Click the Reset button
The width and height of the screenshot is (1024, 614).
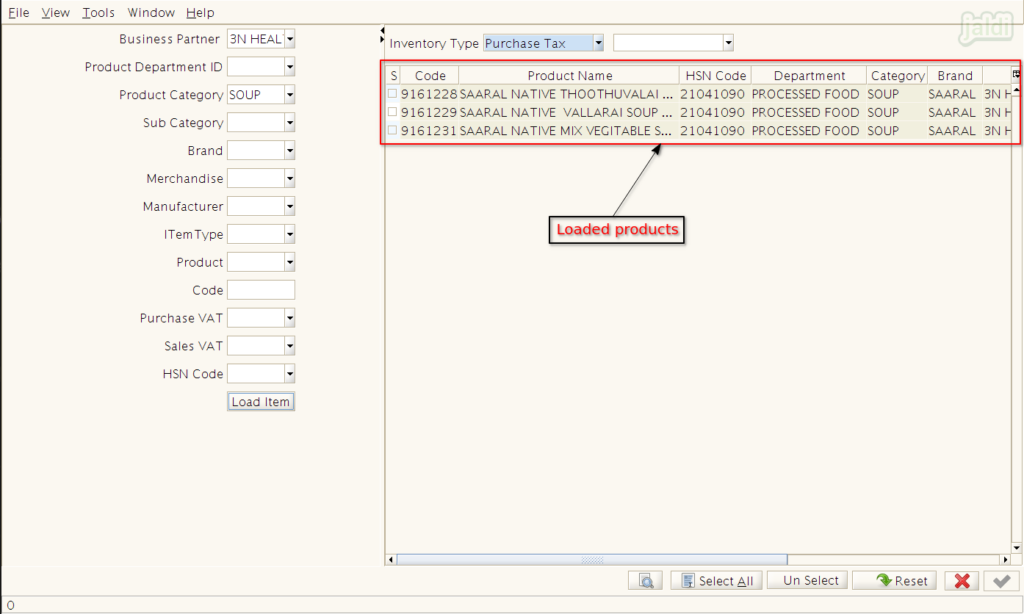895,580
